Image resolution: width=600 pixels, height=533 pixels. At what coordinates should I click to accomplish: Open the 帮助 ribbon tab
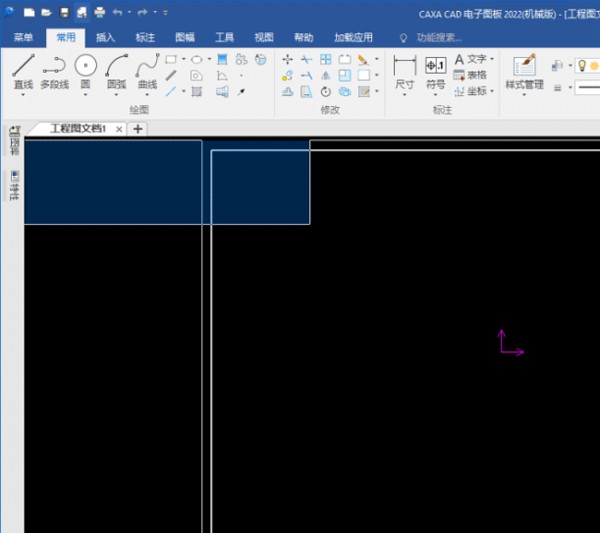point(303,37)
